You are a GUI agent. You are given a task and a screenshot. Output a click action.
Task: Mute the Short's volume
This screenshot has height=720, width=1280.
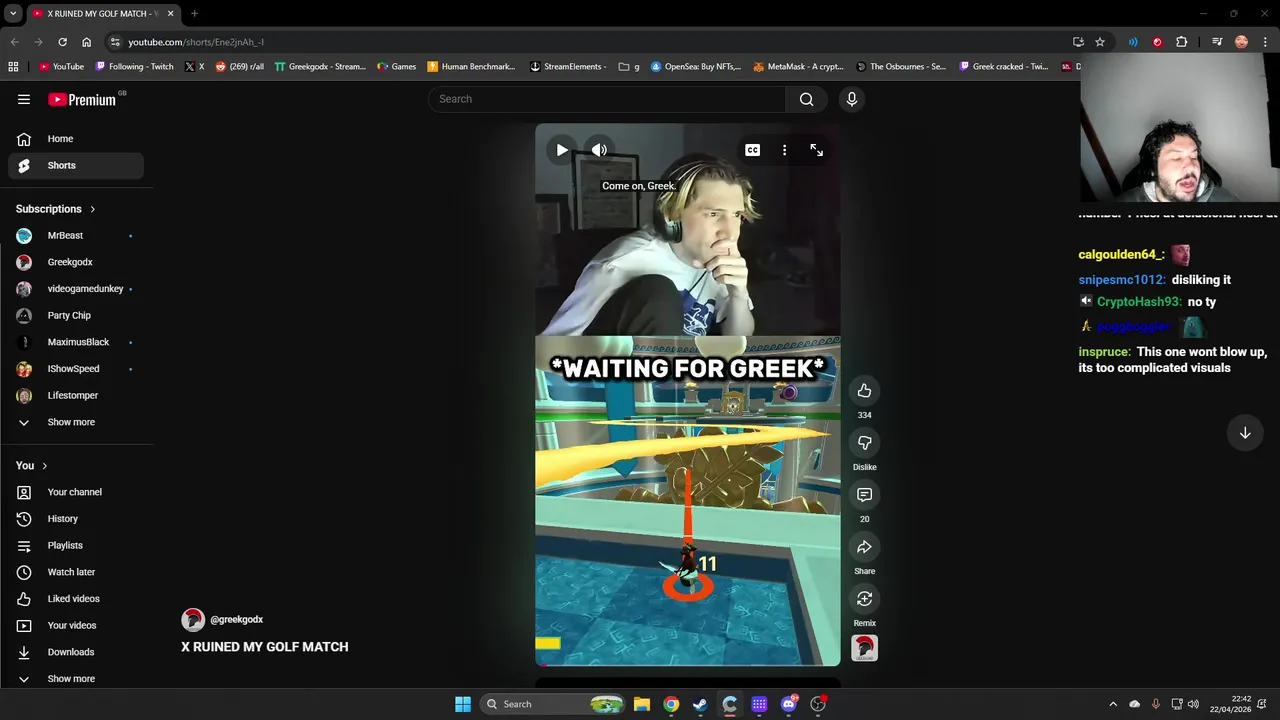point(599,150)
